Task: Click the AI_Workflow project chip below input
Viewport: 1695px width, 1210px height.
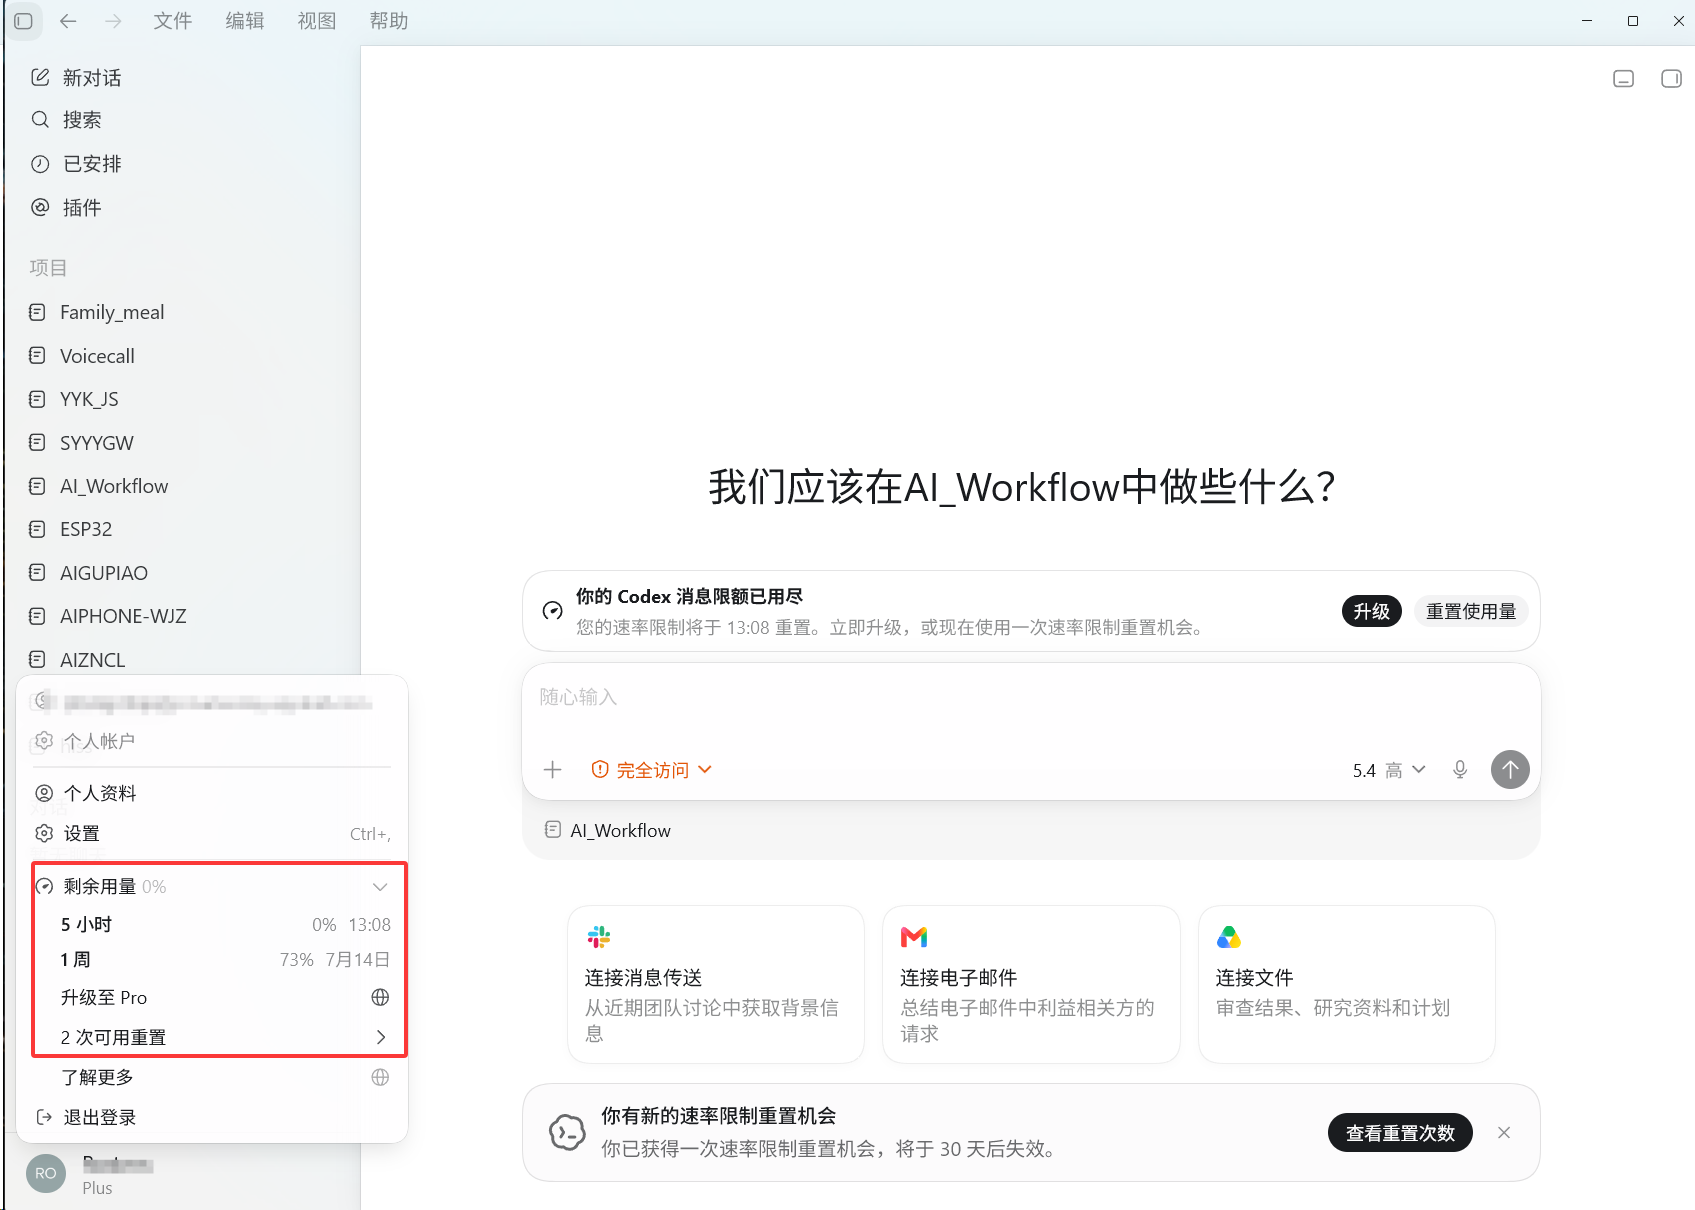Action: (x=608, y=831)
